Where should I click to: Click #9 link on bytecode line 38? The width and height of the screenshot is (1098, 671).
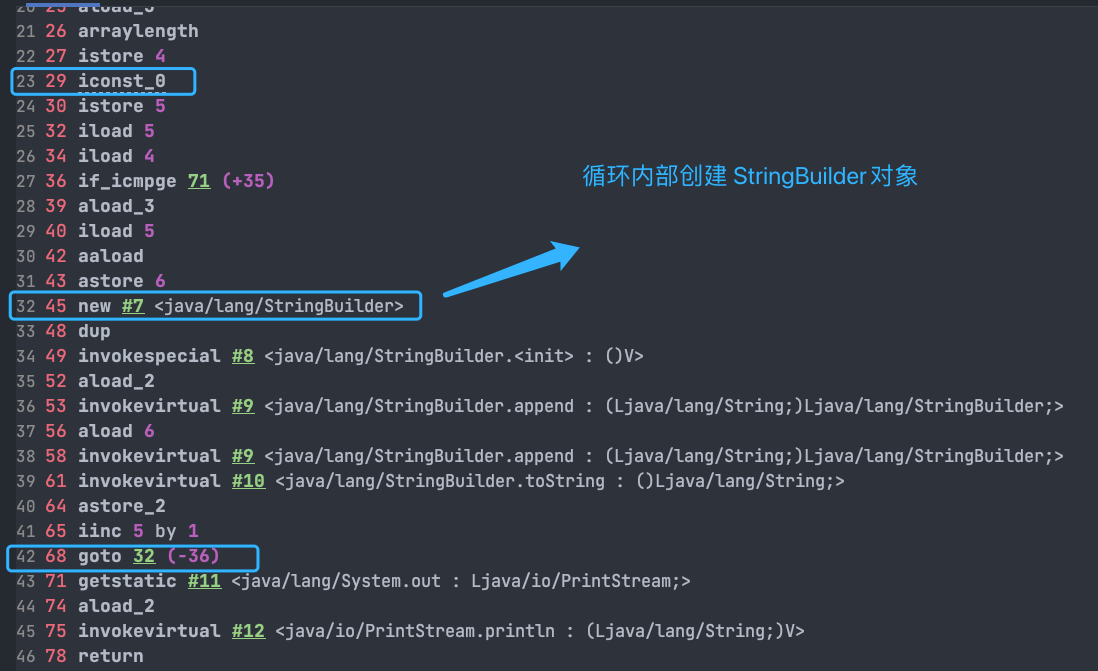tap(243, 456)
